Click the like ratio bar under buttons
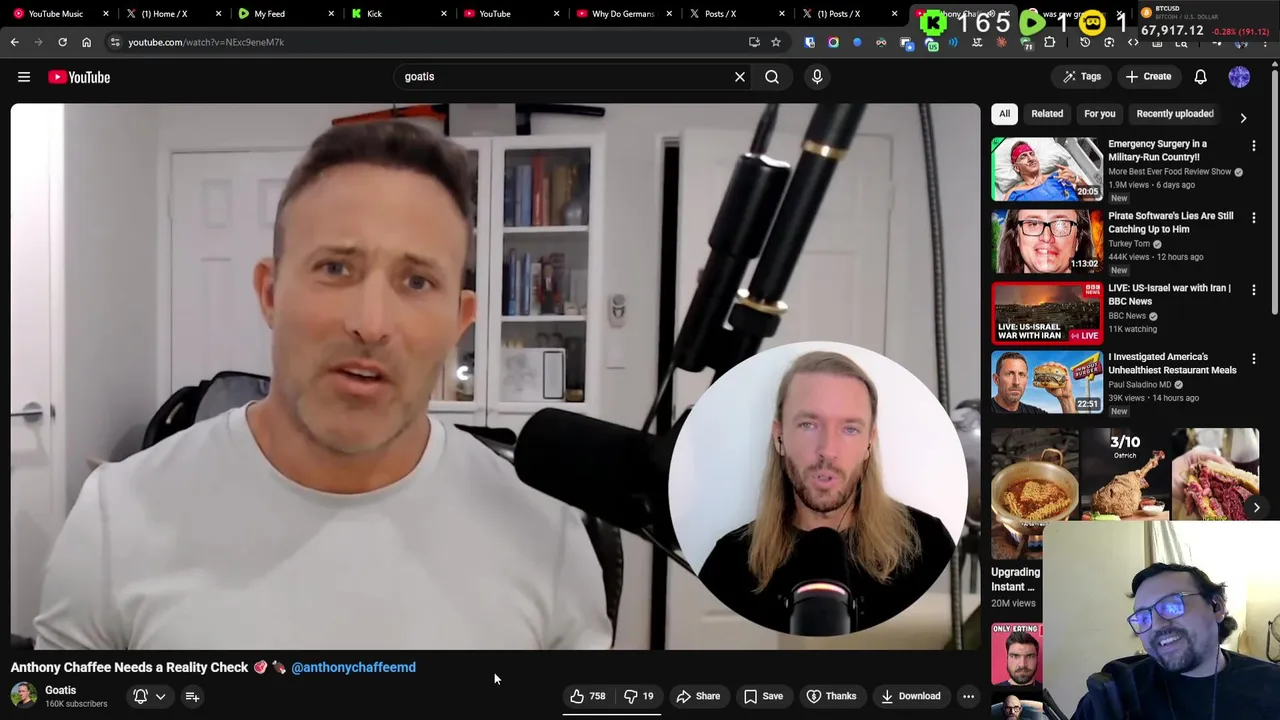 [611, 714]
